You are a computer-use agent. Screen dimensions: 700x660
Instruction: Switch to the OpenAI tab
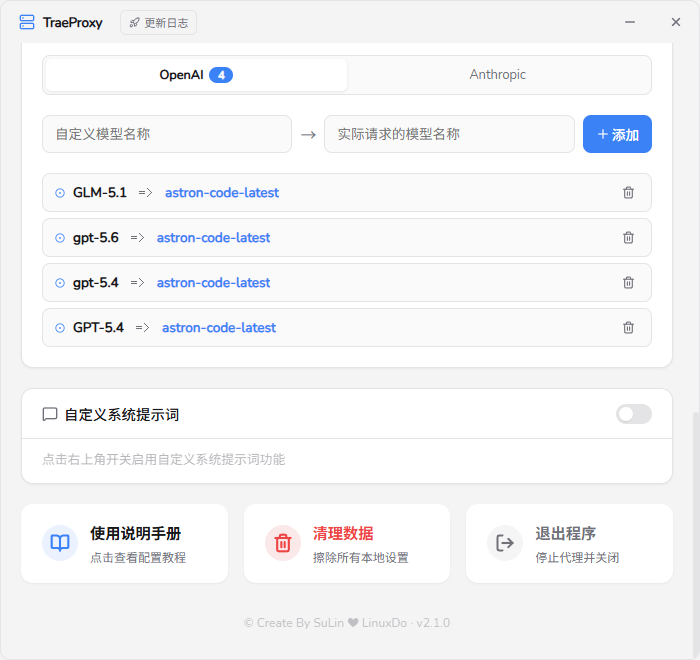pyautogui.click(x=196, y=75)
